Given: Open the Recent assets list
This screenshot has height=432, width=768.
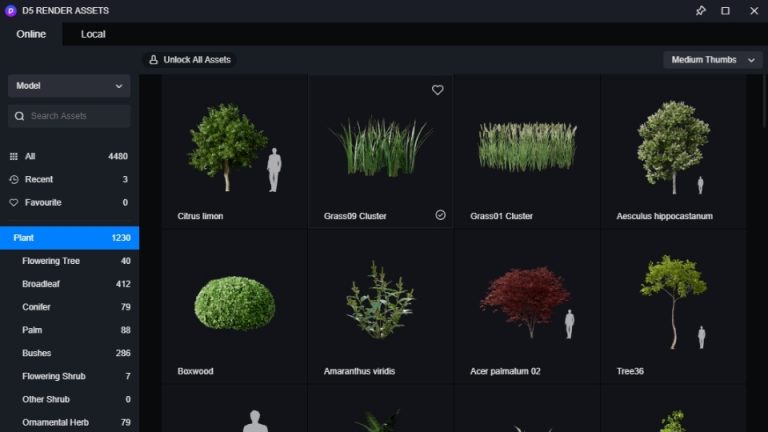Looking at the screenshot, I should click(x=69, y=179).
